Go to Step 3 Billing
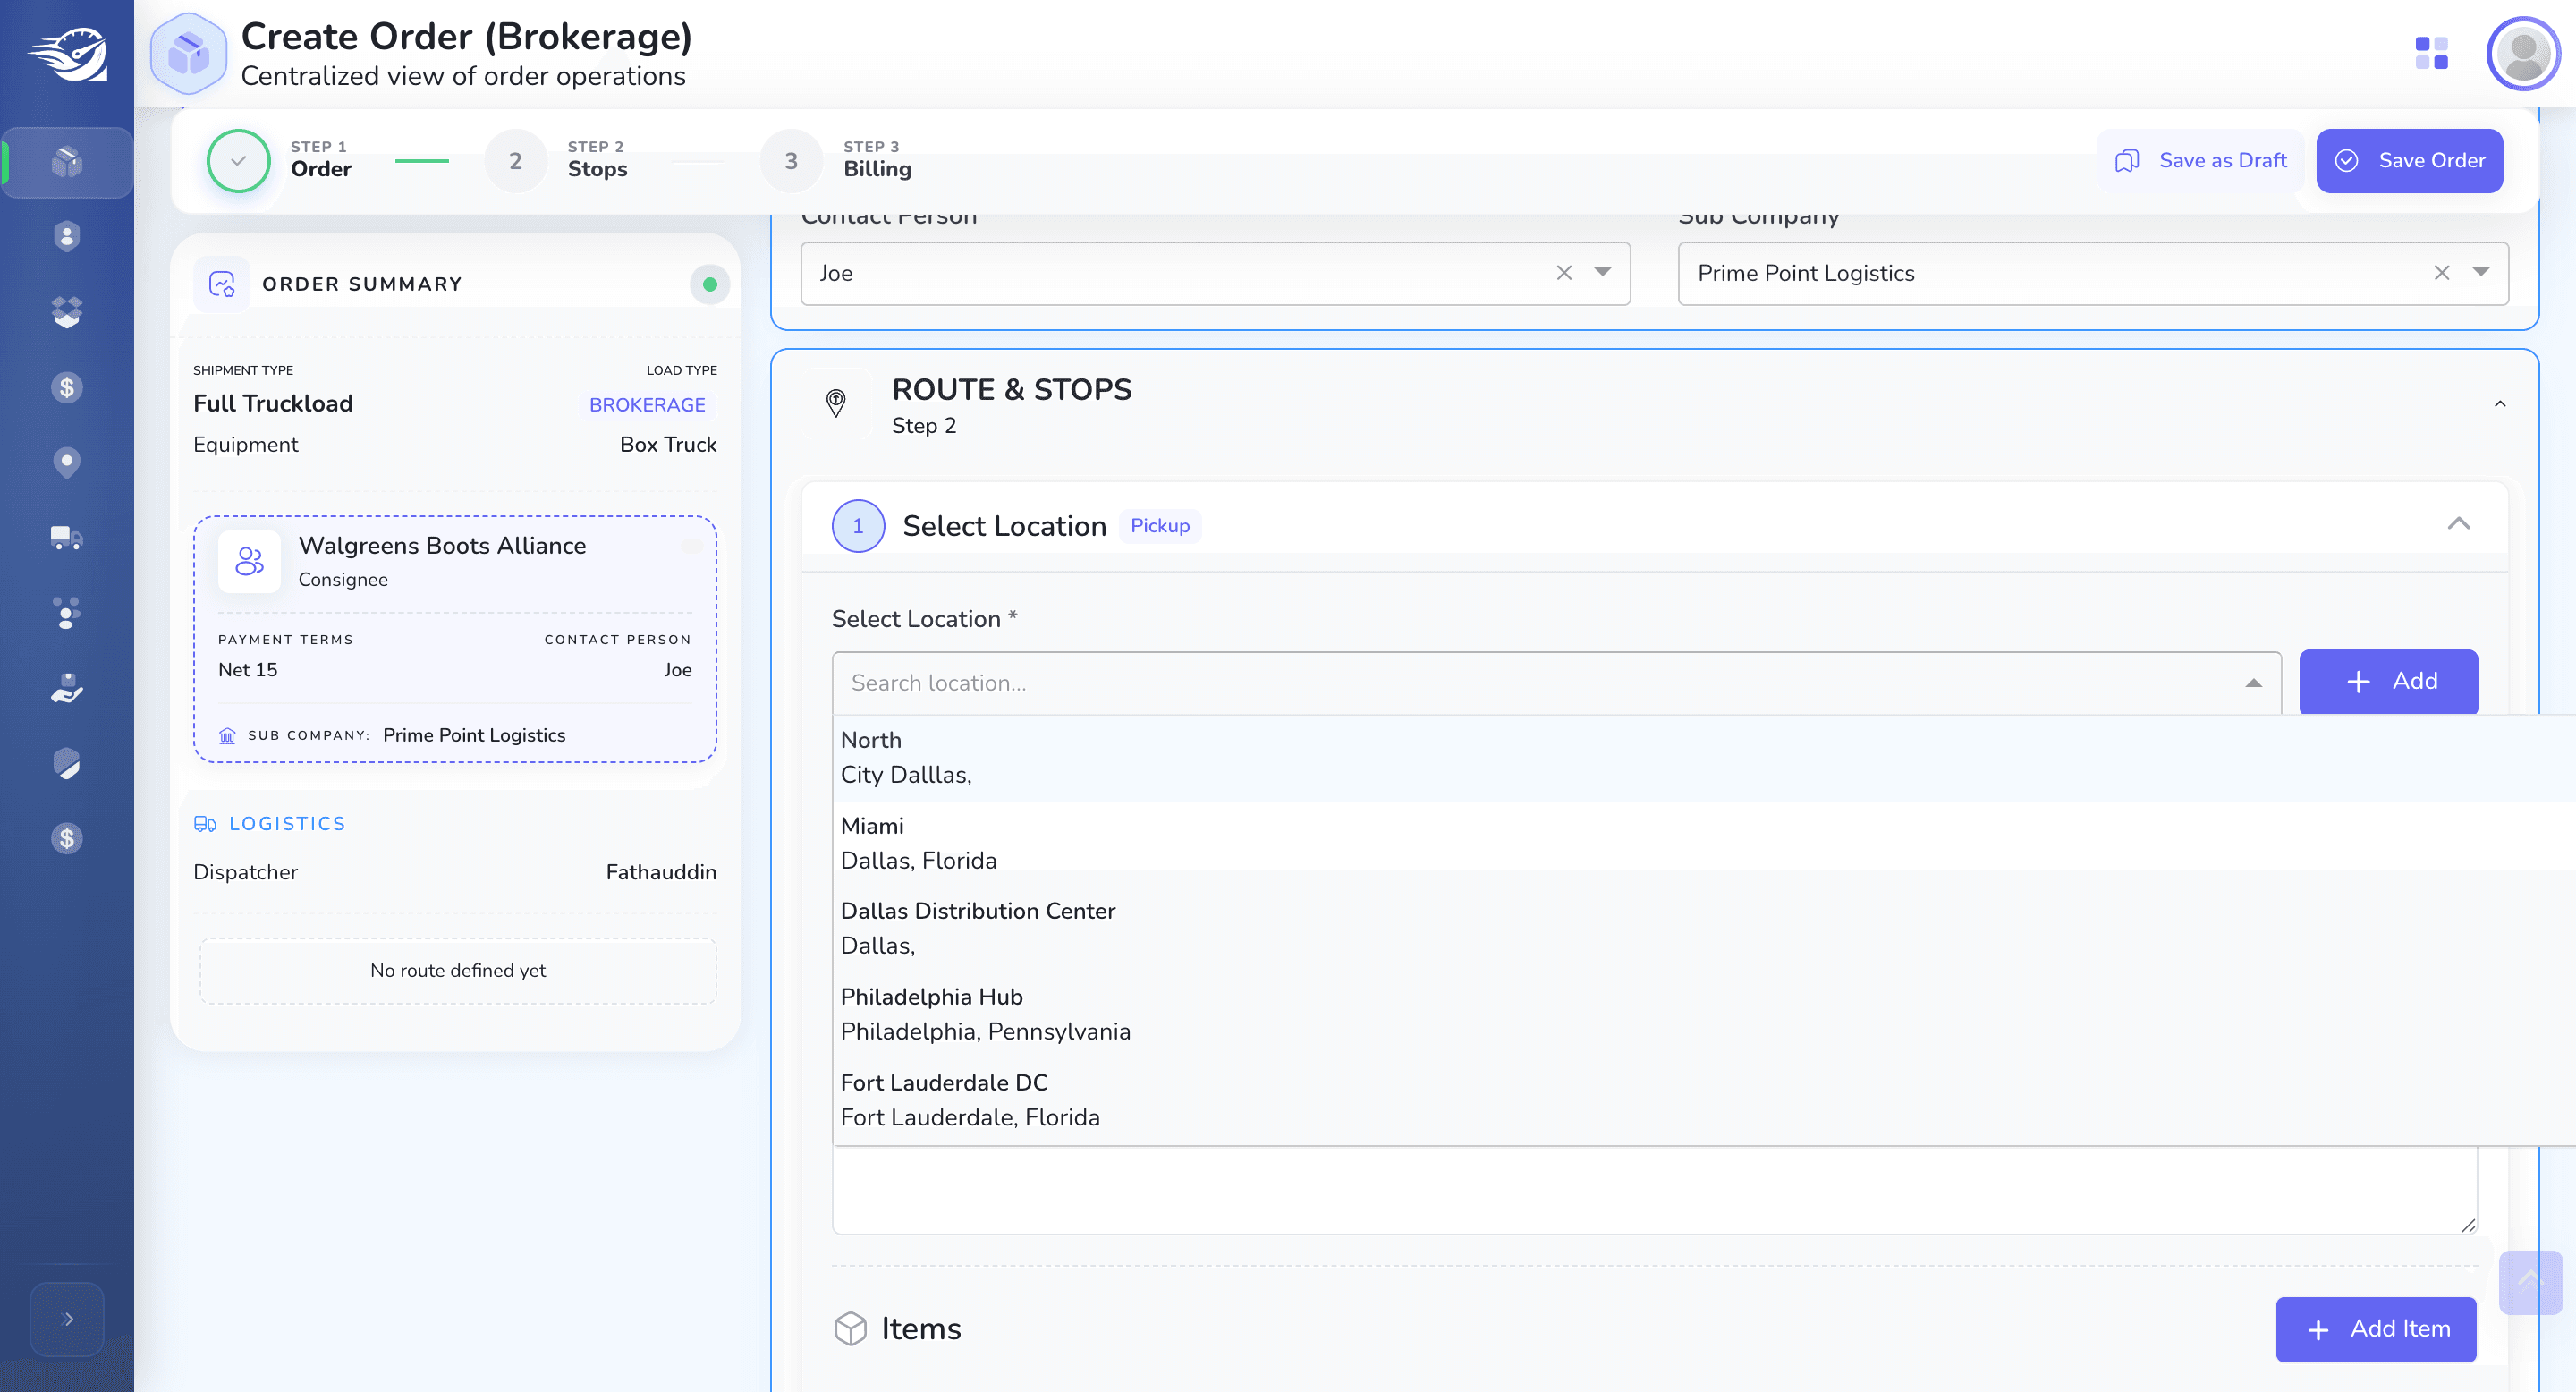The height and width of the screenshot is (1392, 2576). click(836, 160)
